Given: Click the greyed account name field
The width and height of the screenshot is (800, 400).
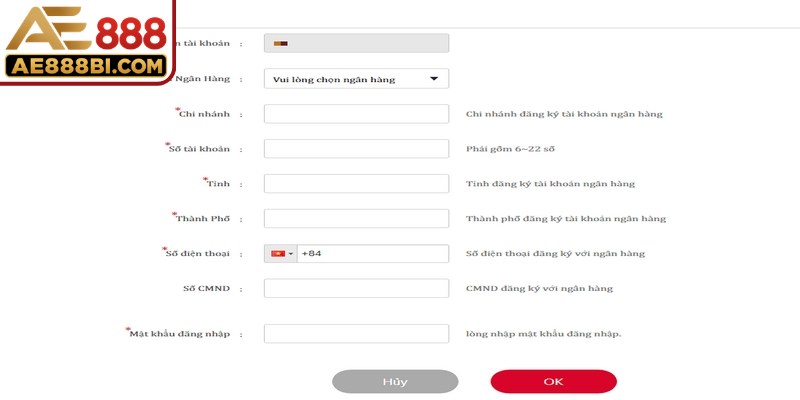Looking at the screenshot, I should pos(356,43).
